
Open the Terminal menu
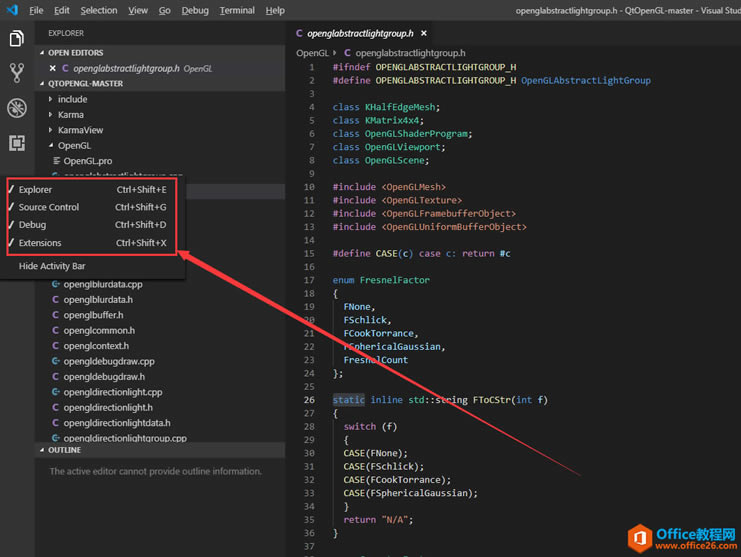click(x=237, y=10)
